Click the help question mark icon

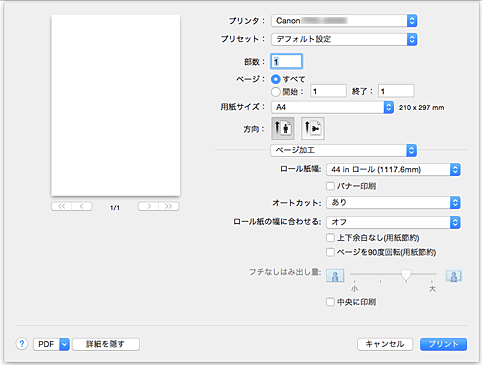pos(22,344)
